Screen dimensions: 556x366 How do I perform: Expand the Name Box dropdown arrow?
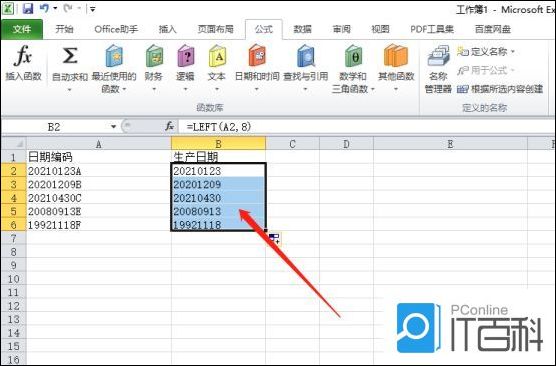[113, 127]
